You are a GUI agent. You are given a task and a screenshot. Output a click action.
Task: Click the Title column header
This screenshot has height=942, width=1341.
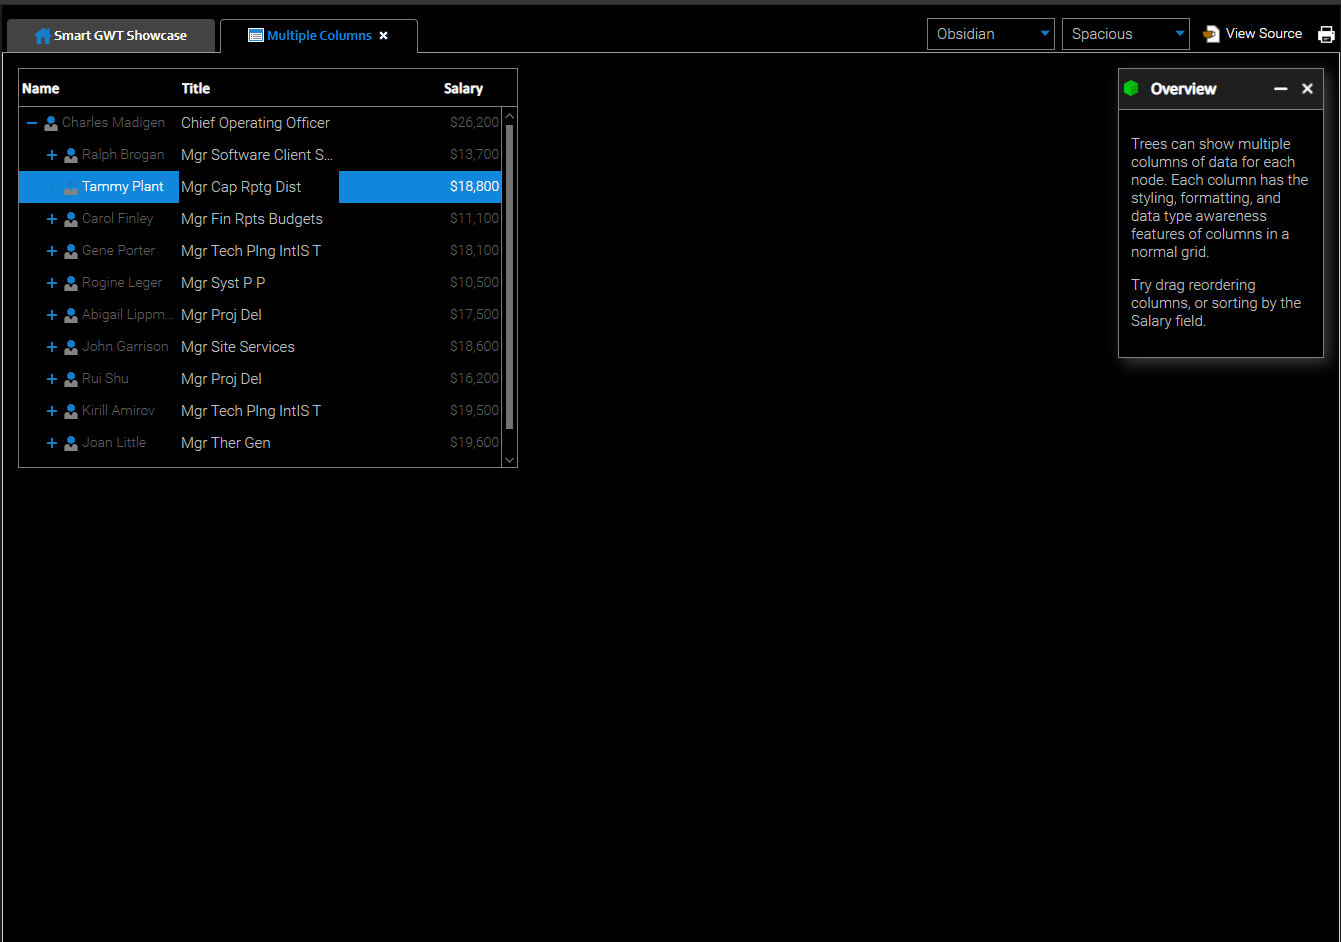(196, 88)
